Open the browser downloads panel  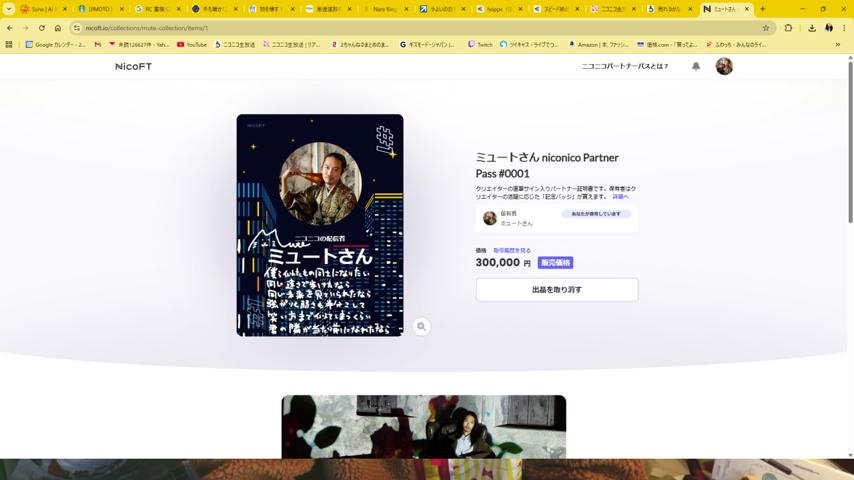point(812,28)
